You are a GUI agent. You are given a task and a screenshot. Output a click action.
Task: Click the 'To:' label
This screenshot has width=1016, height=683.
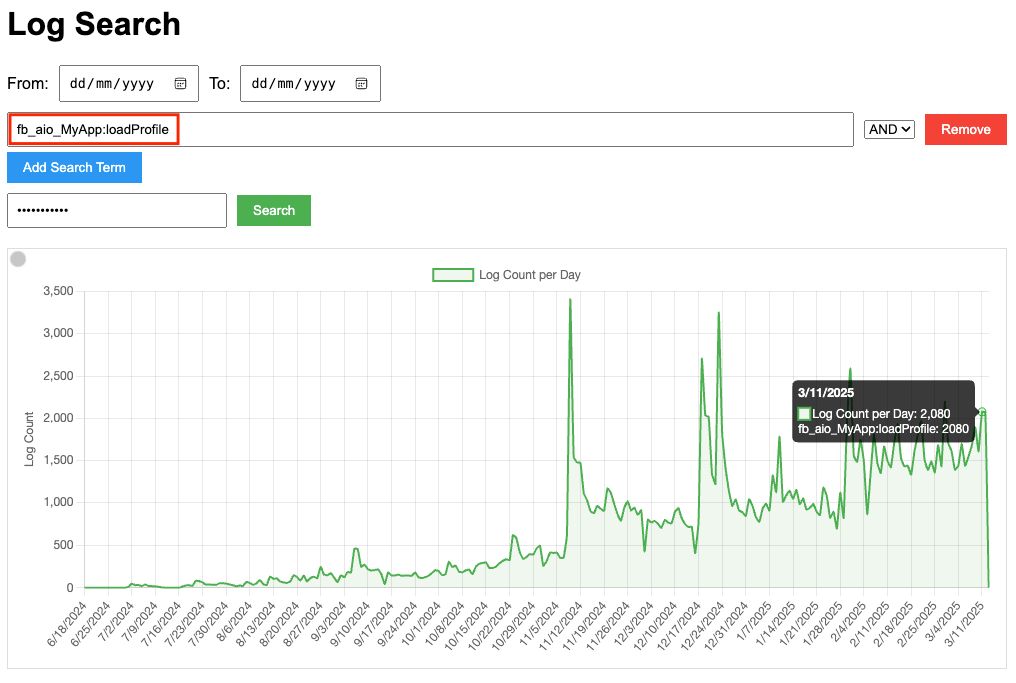click(220, 84)
